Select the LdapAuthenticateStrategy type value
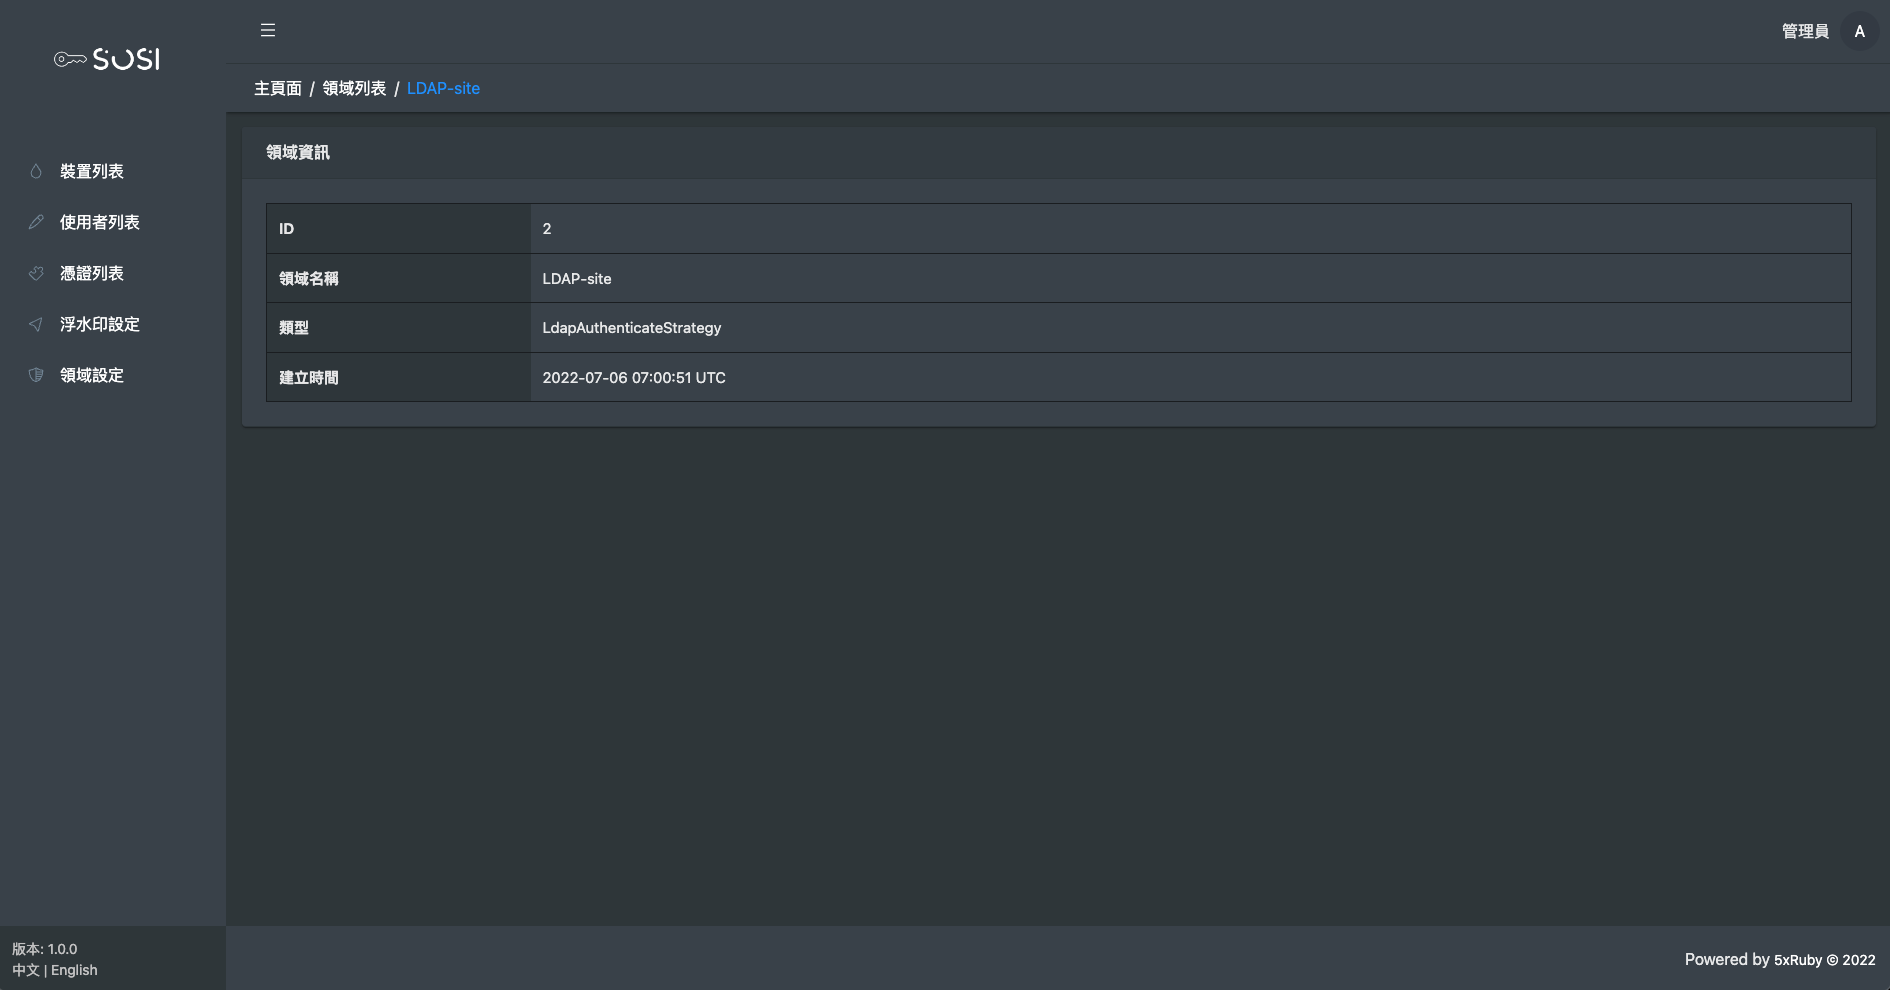1890x990 pixels. 631,328
